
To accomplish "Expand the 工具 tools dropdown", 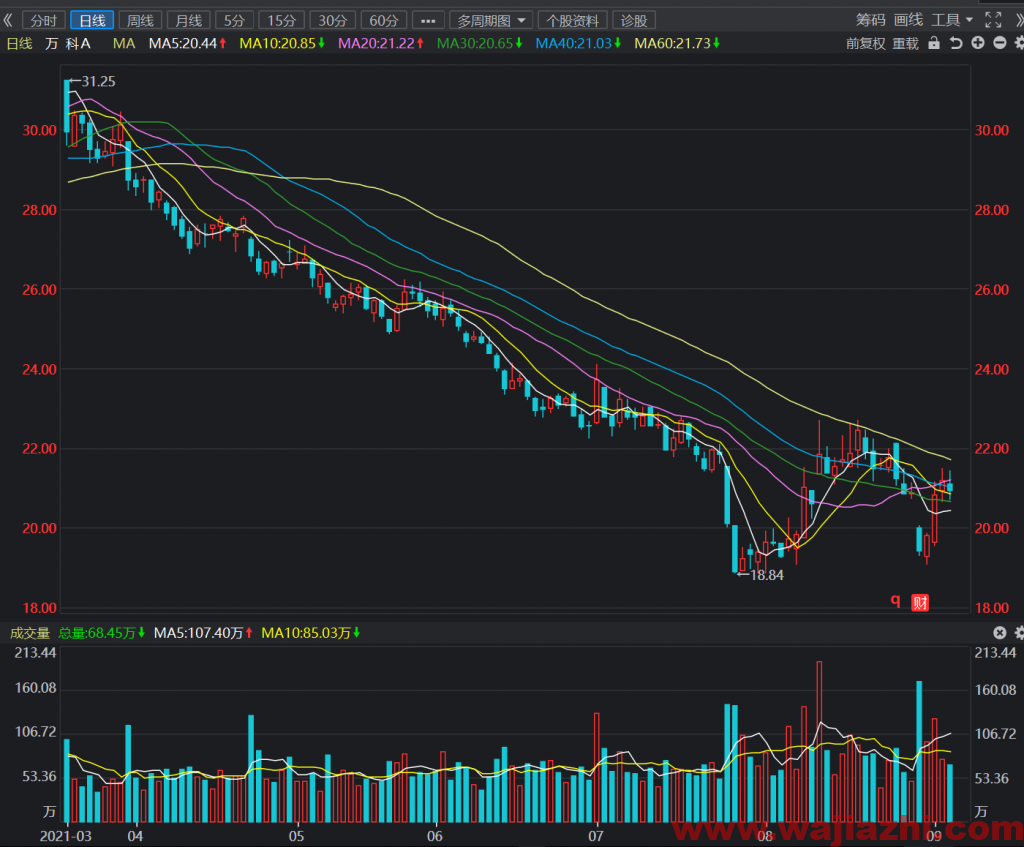I will 952,20.
